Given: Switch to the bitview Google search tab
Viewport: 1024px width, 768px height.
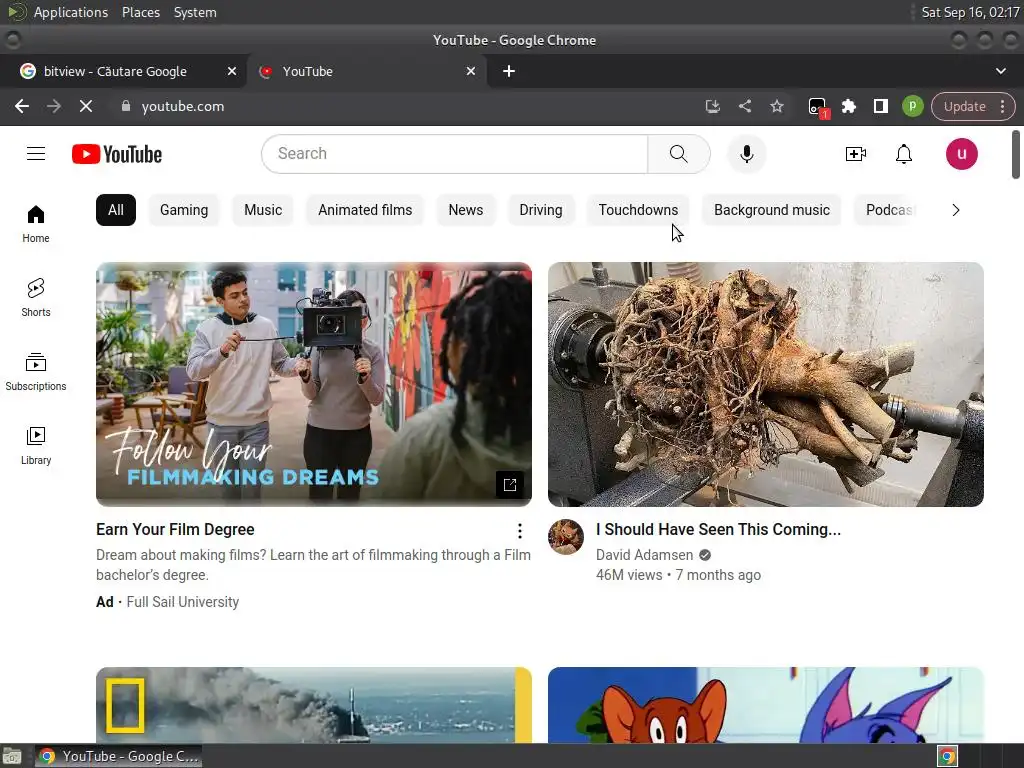Looking at the screenshot, I should click(x=115, y=71).
